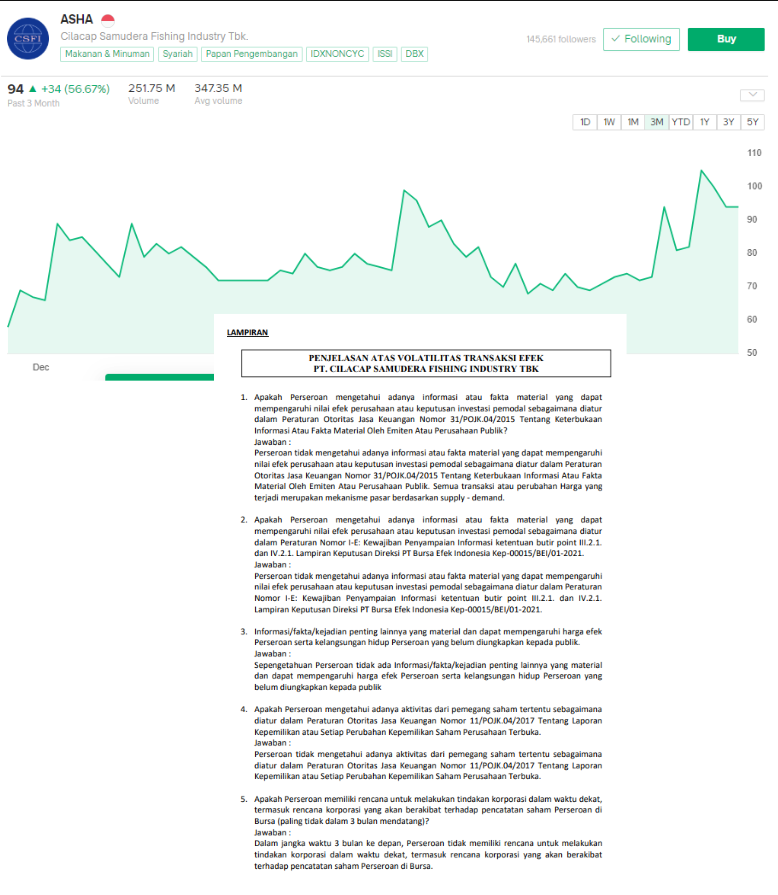Viewport: 778px width, 895px height.
Task: Select the 5Y chart range
Action: click(x=753, y=122)
